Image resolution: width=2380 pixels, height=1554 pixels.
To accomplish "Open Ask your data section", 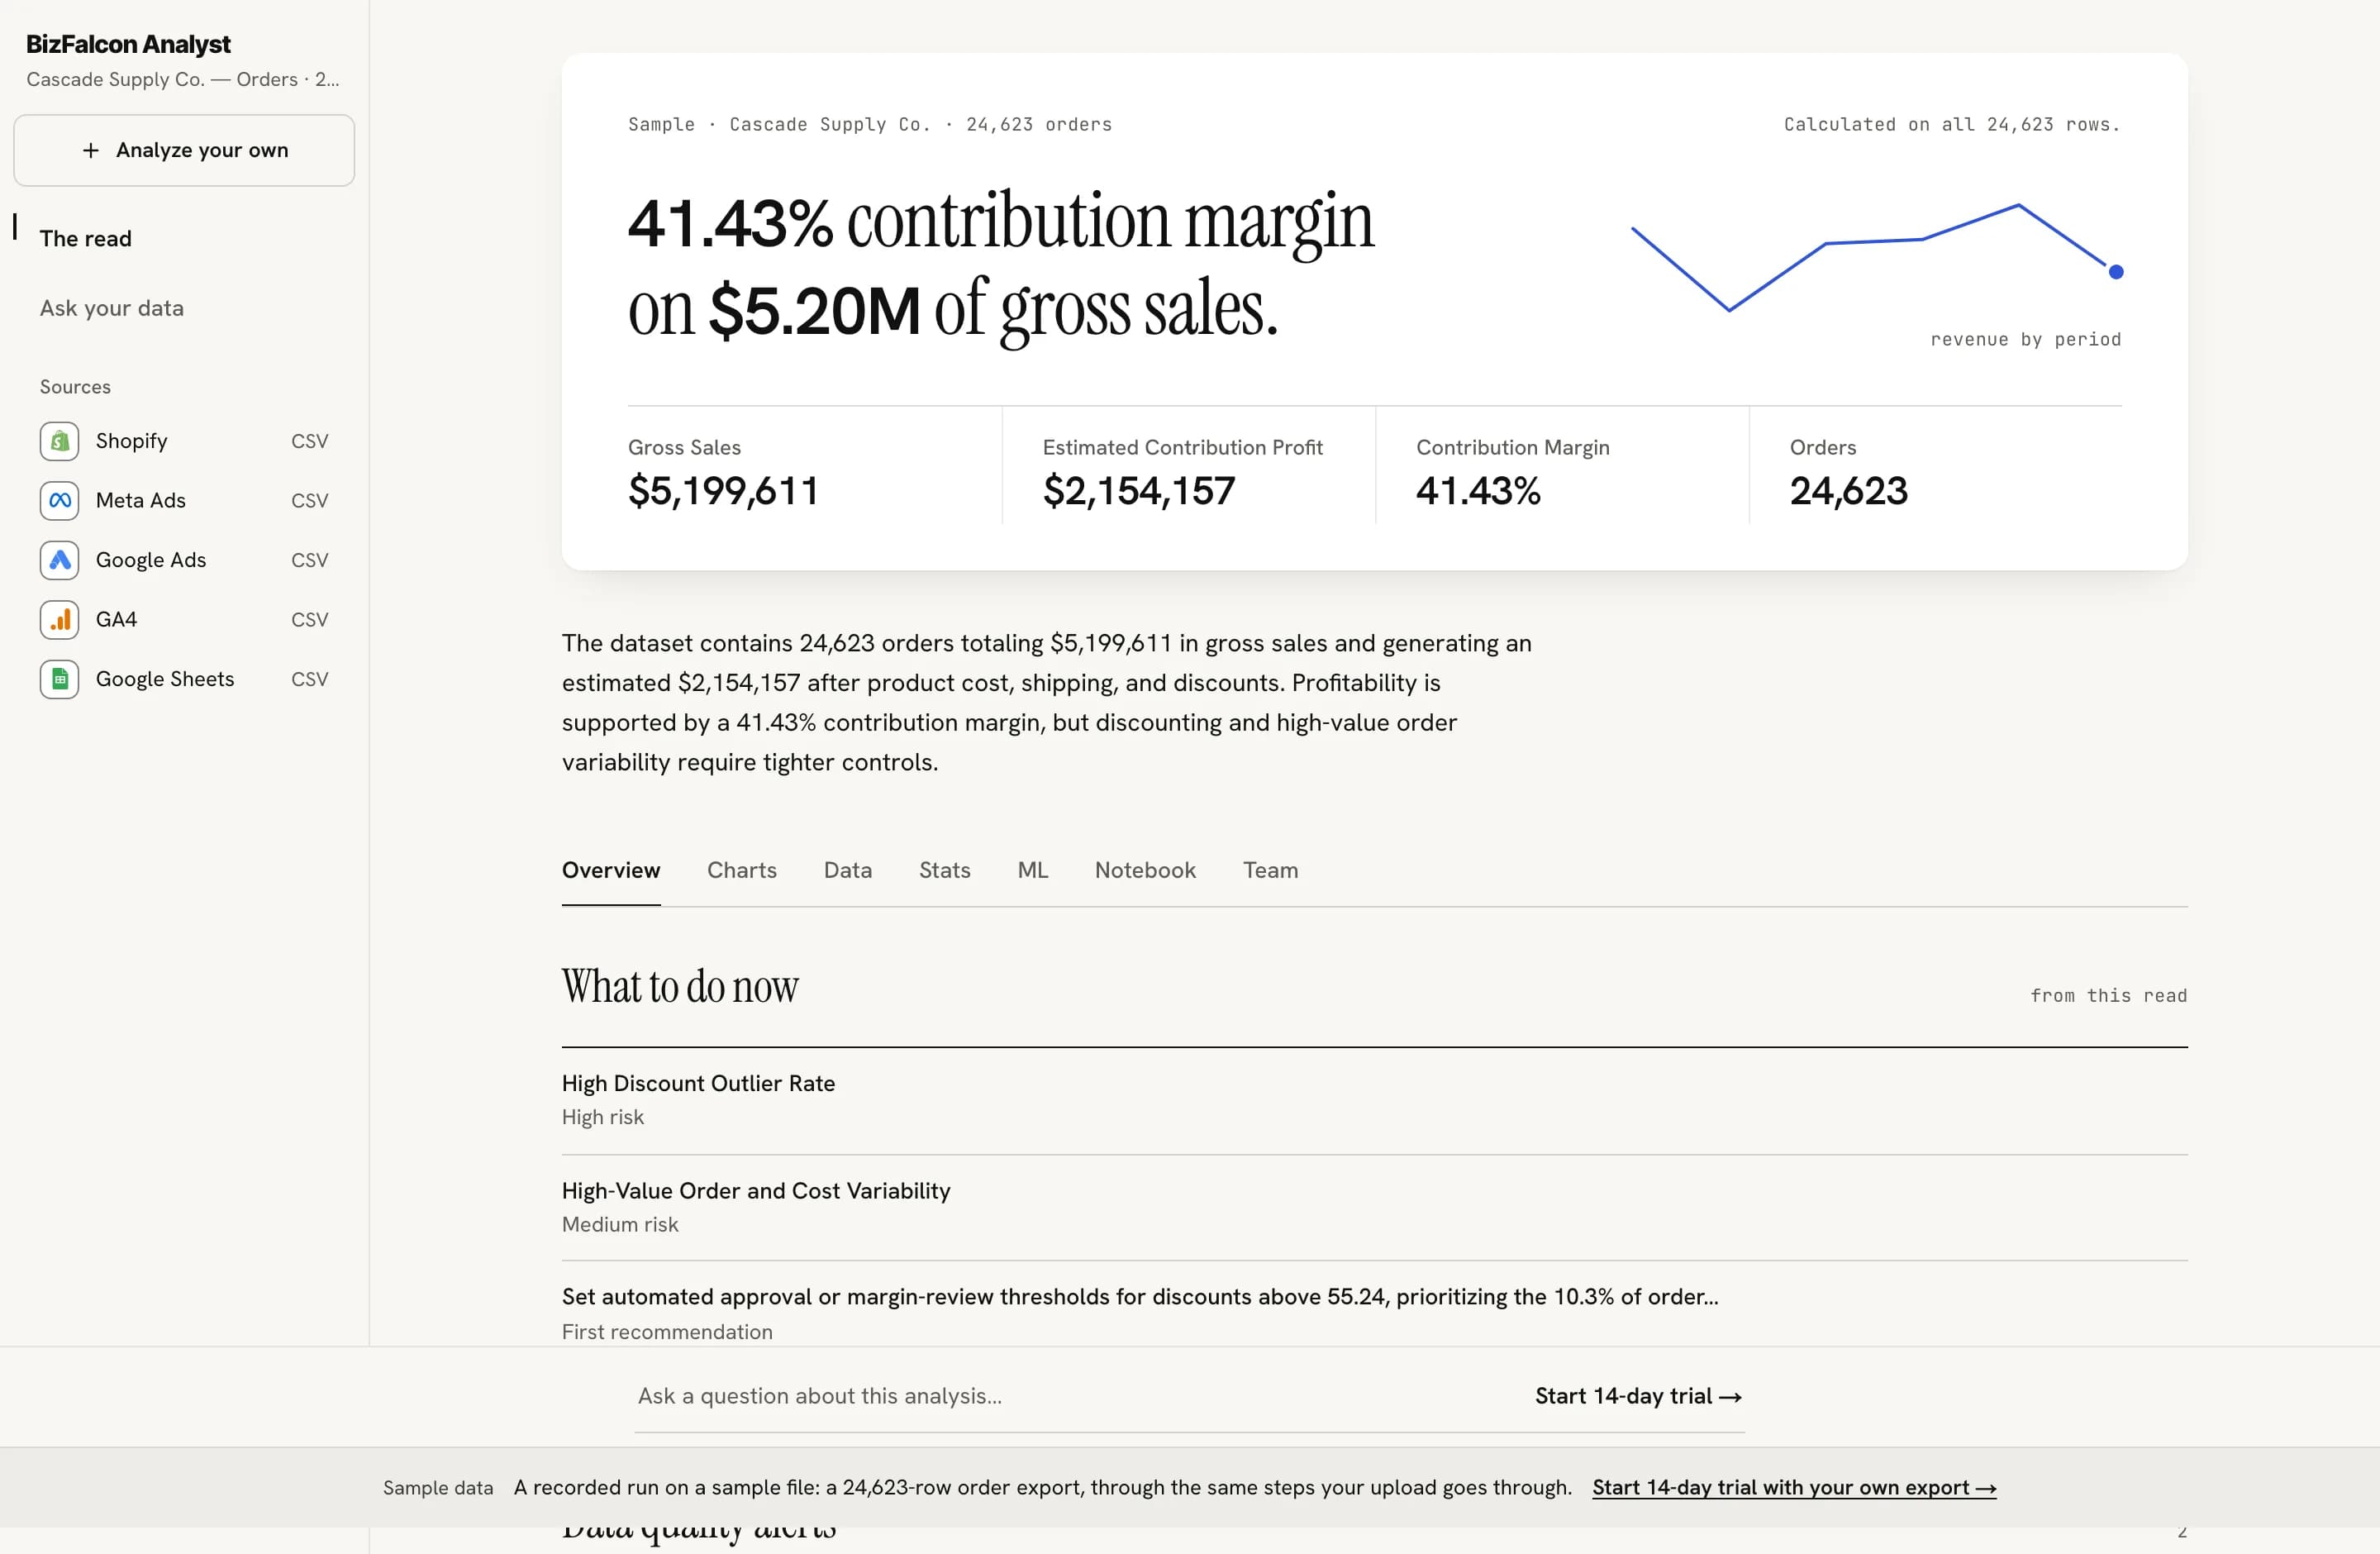I will (112, 308).
